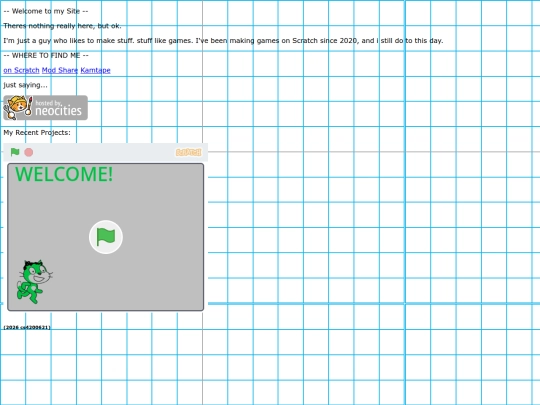Click the My Recent Projects label

pyautogui.click(x=37, y=133)
